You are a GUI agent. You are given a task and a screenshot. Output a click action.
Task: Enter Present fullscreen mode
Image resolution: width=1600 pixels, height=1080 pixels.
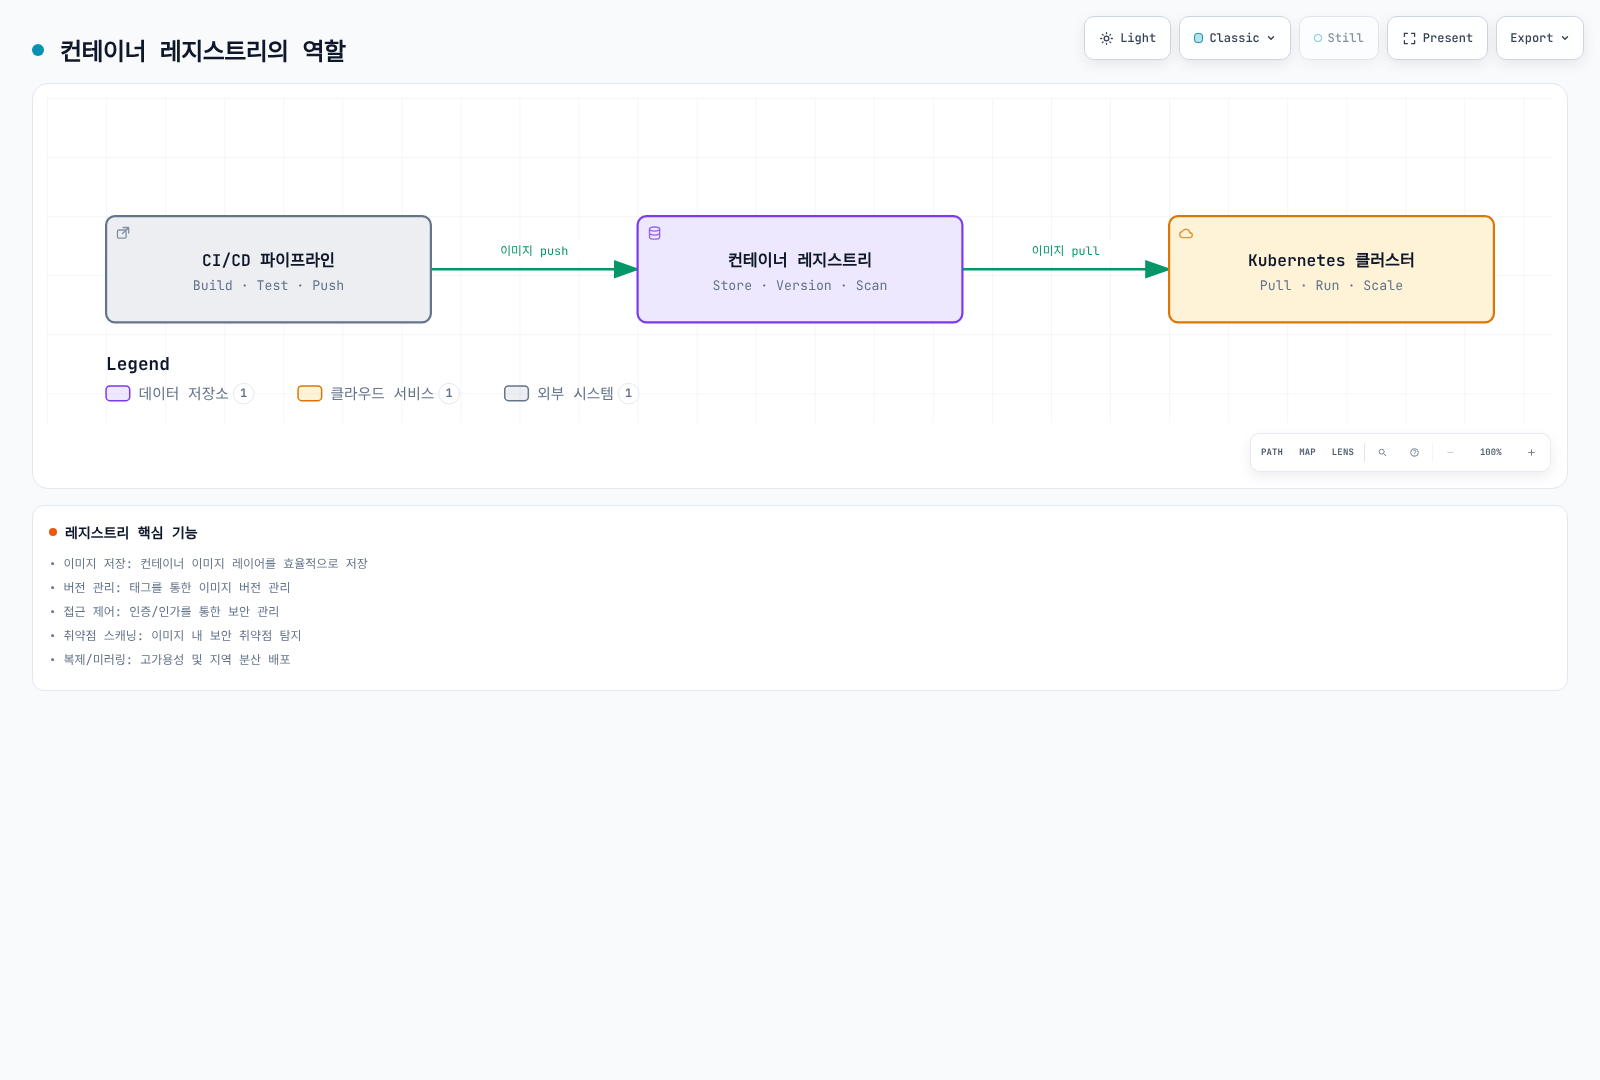[1437, 38]
